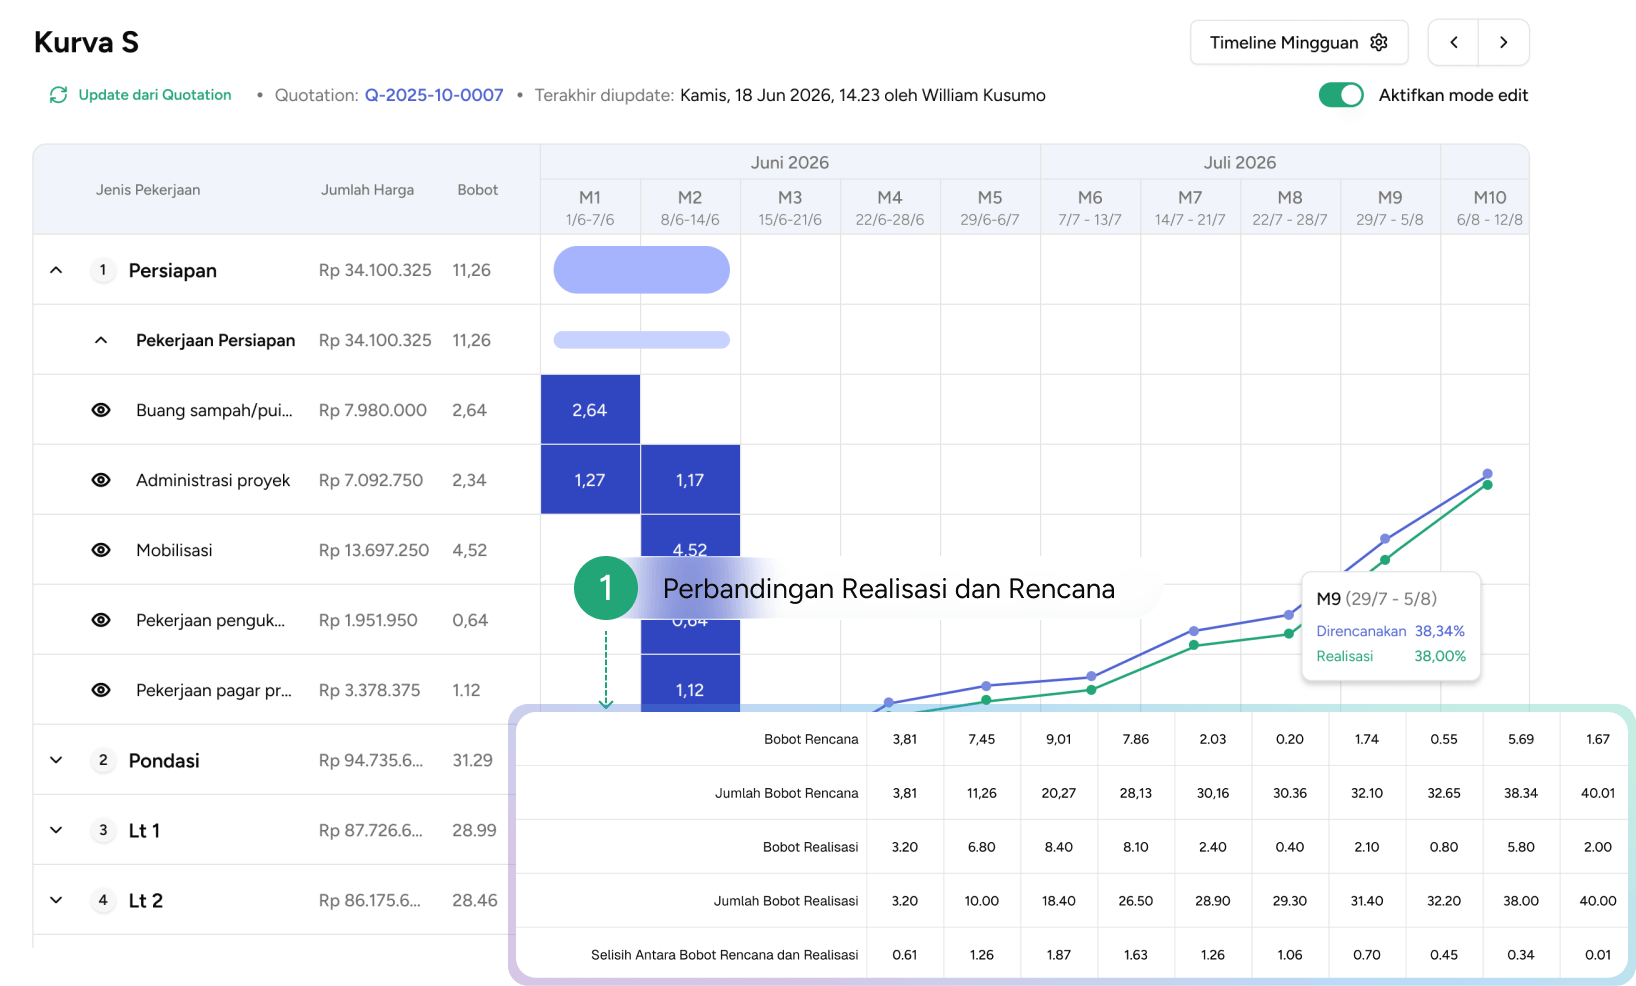This screenshot has height=986, width=1636.
Task: Go to previous timeline period arrow
Action: coord(1454,42)
